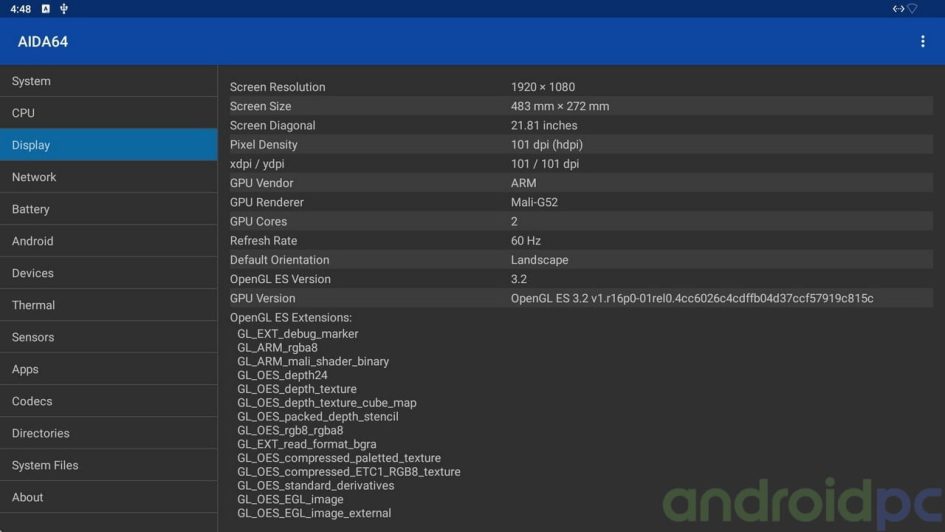Viewport: 945px width, 532px height.
Task: Select the Screen Diagonal row
Action: 581,125
